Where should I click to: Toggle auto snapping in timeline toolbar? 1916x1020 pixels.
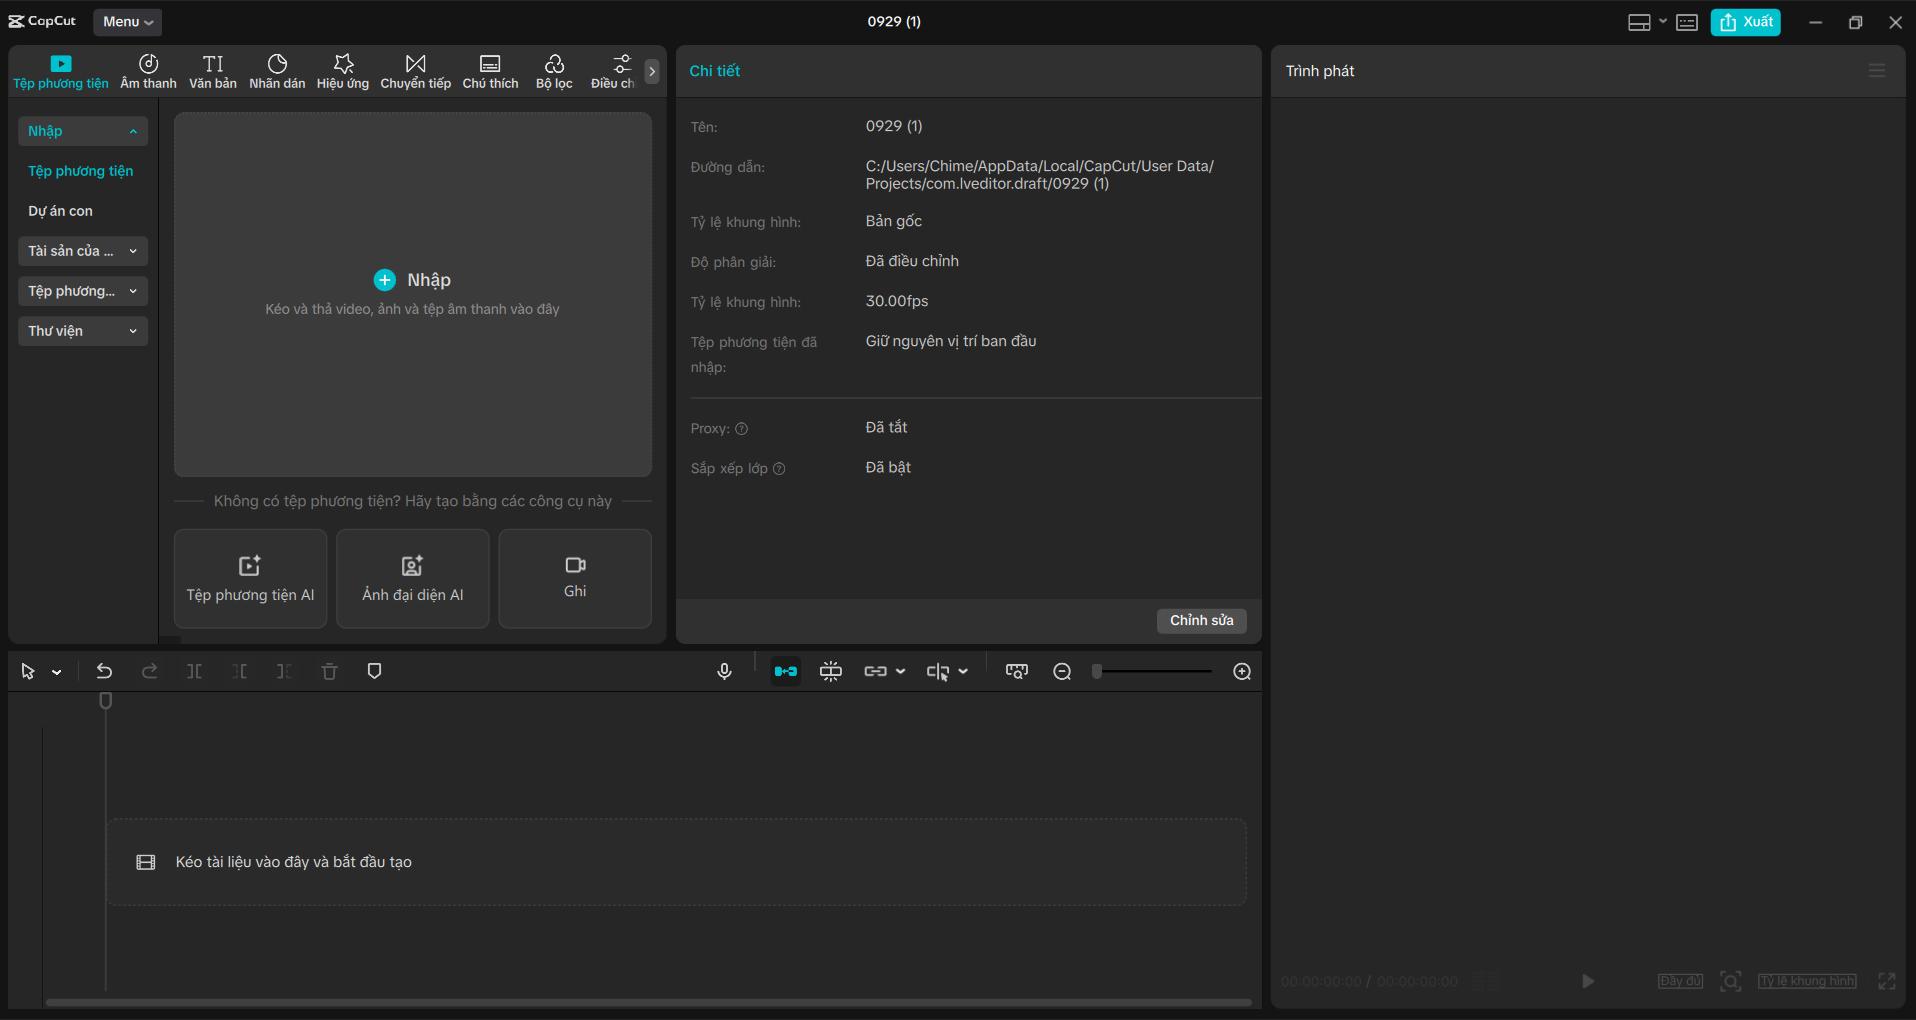click(830, 672)
